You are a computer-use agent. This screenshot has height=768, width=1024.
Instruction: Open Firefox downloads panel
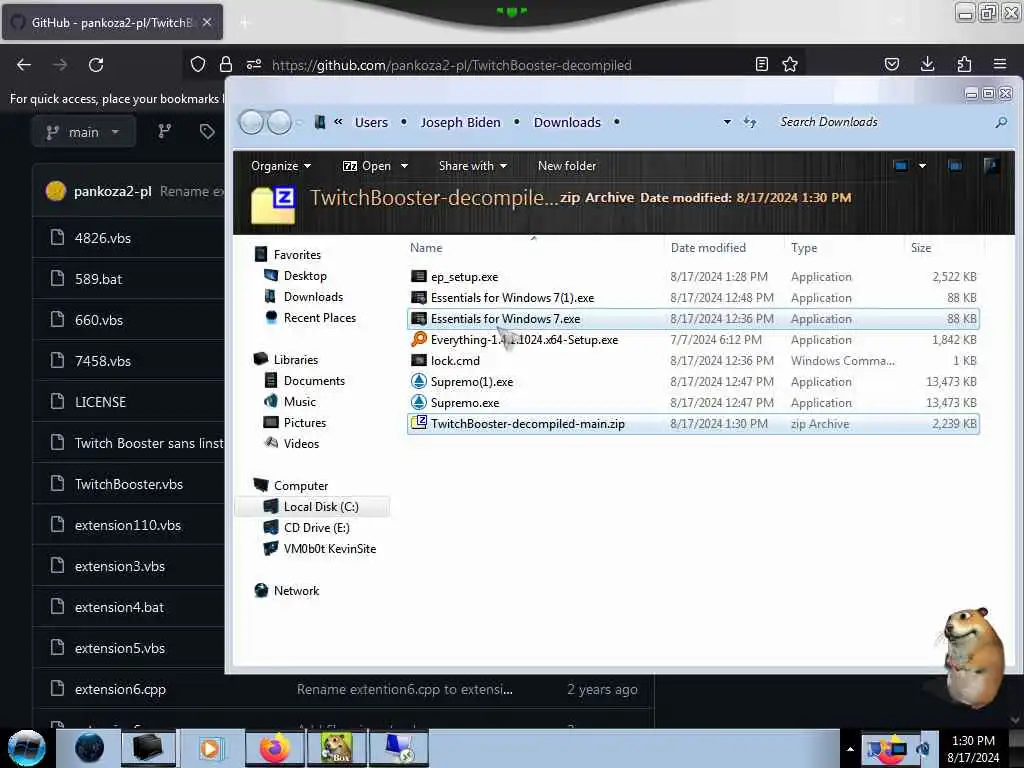click(x=927, y=64)
